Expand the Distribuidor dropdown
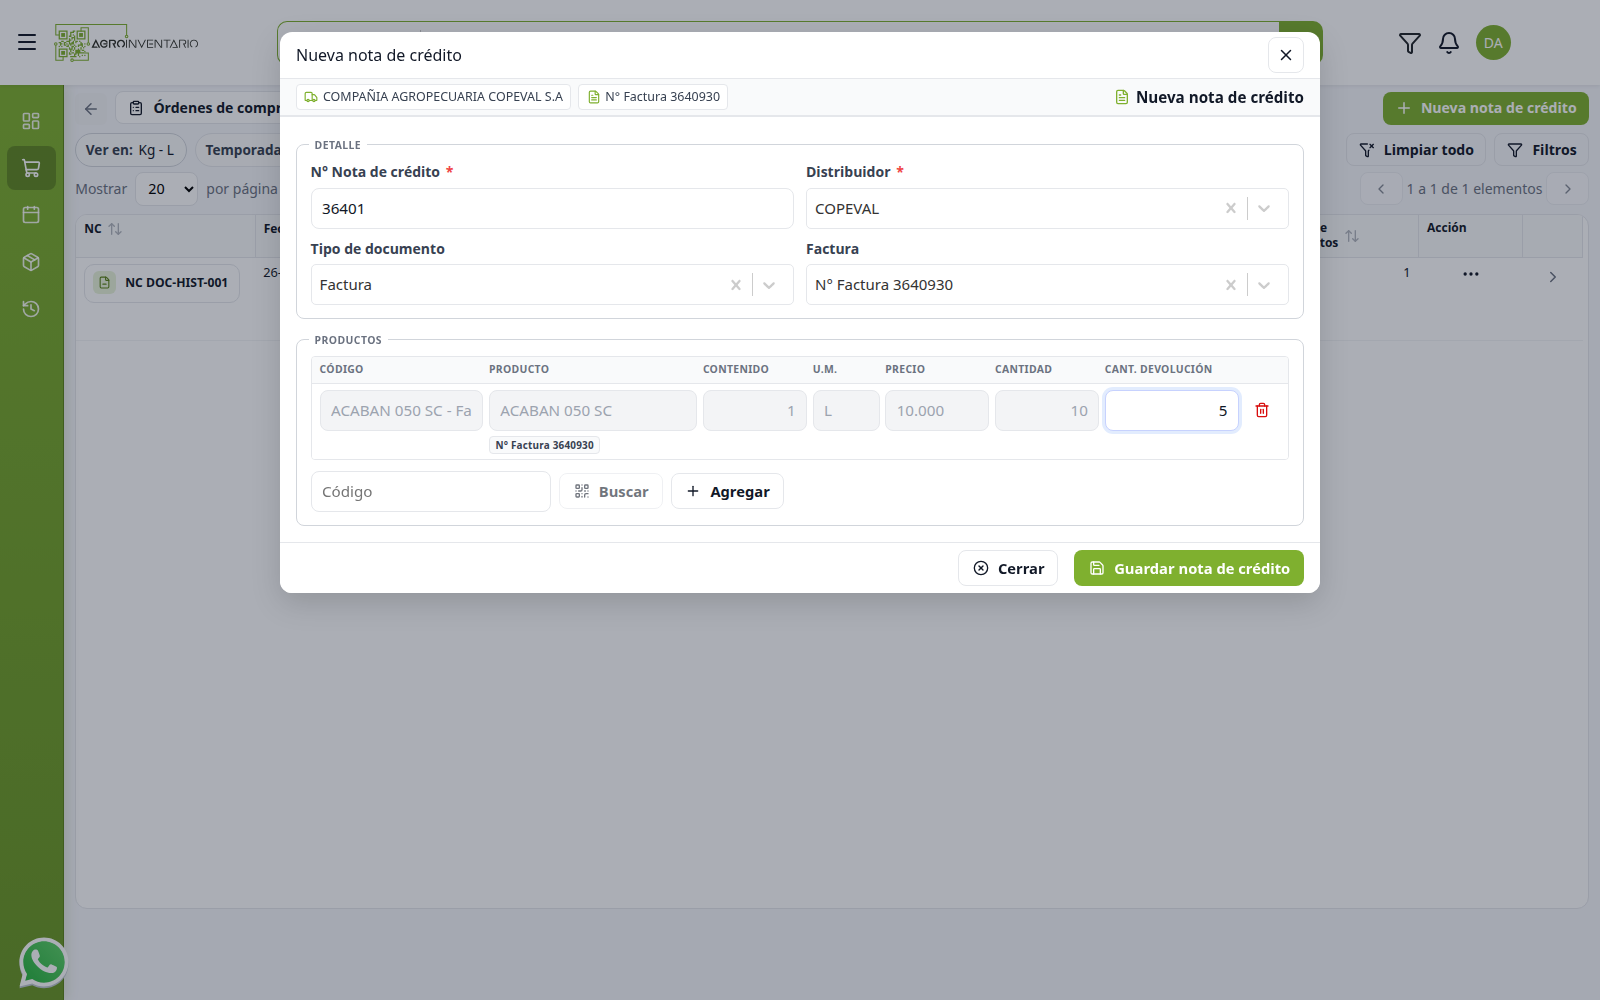Viewport: 1600px width, 1000px height. coord(1264,208)
